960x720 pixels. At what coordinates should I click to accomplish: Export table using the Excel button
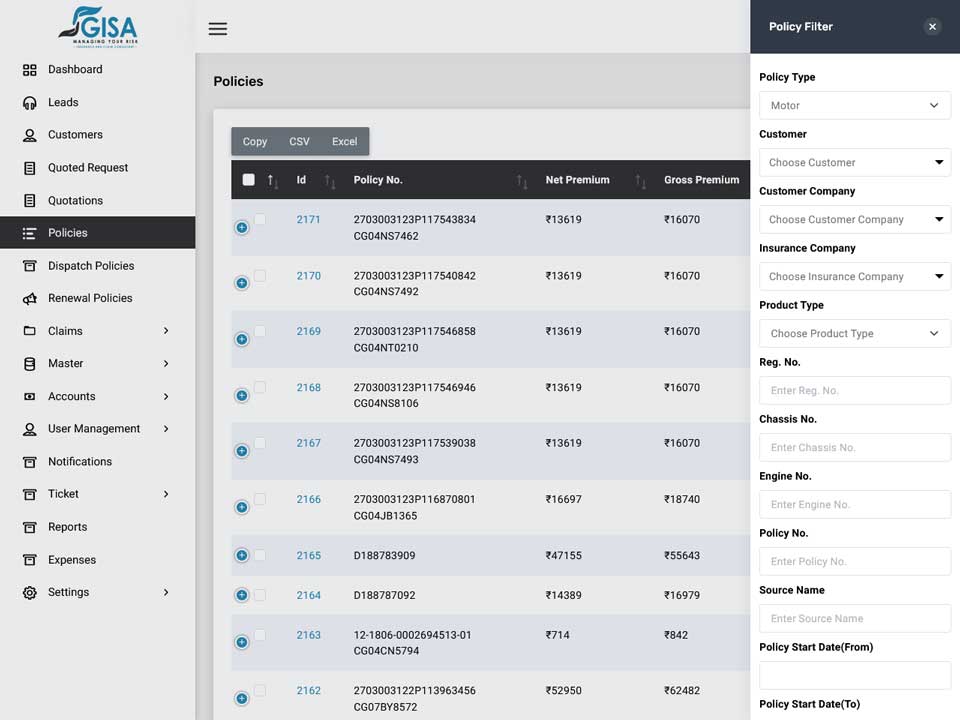[345, 141]
